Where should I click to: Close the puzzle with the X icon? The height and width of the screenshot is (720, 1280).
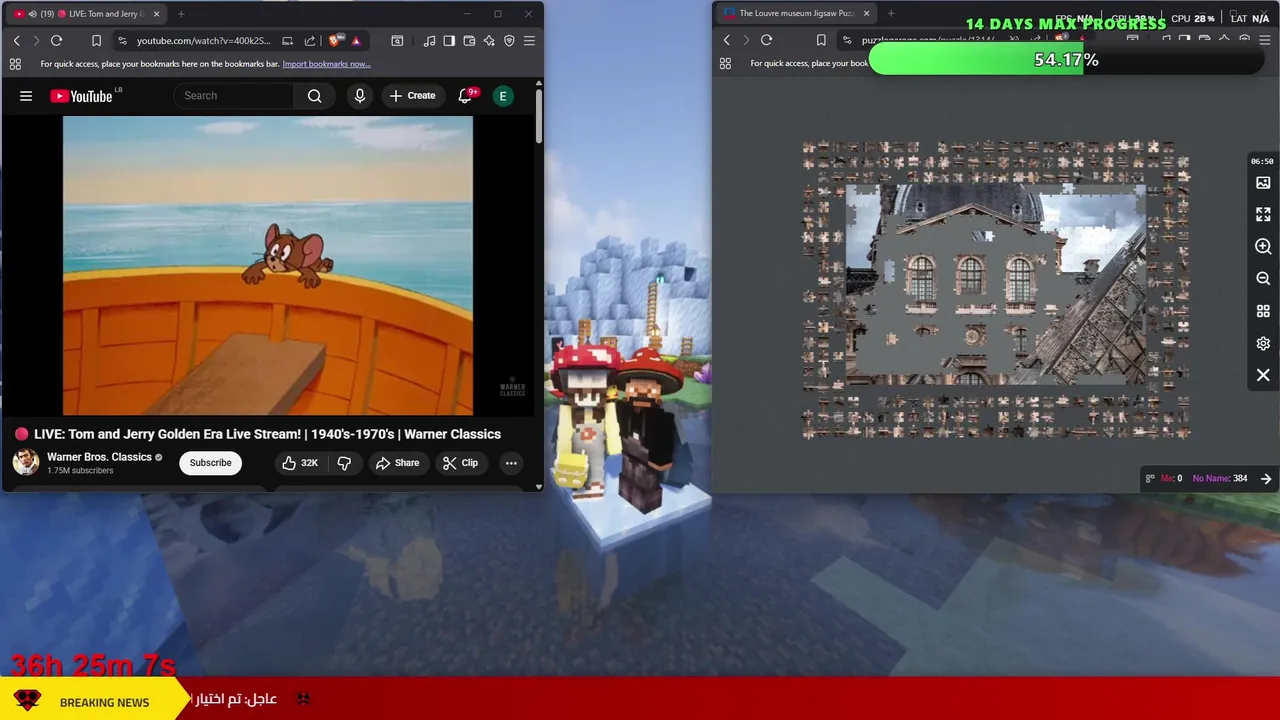point(1263,375)
